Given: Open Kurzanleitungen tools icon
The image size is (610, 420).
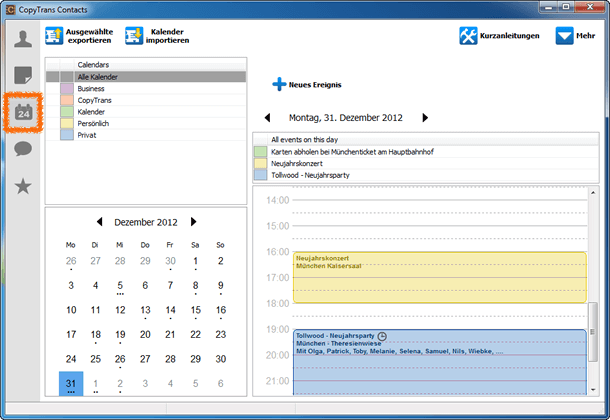Looking at the screenshot, I should click(468, 36).
